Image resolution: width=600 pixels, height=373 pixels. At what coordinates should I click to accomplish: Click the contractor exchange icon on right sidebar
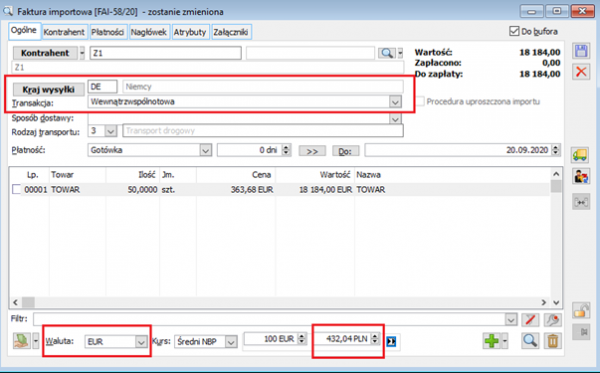[580, 176]
